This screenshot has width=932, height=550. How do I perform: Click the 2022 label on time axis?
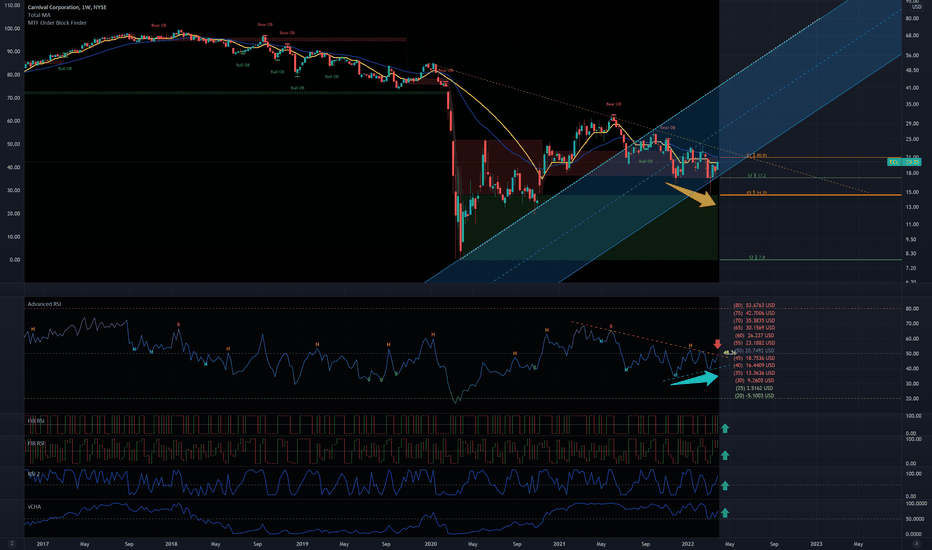[x=688, y=544]
